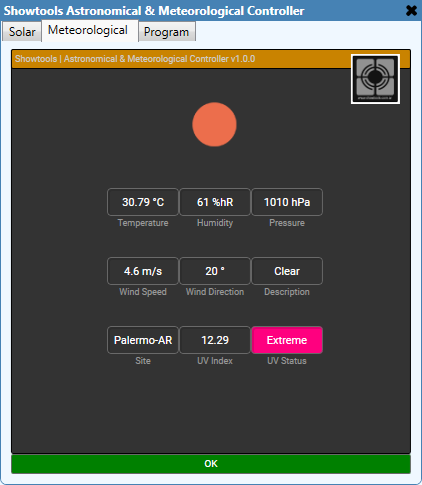422x485 pixels.
Task: Click the green OK button
Action: click(x=211, y=464)
